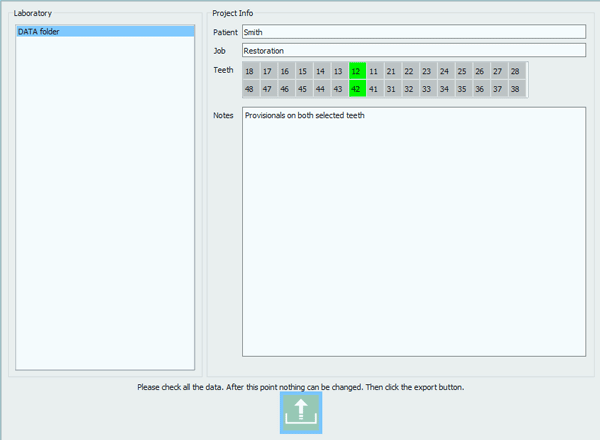The height and width of the screenshot is (440, 600).
Task: Deselect highlighted tooth 42
Action: pos(357,89)
